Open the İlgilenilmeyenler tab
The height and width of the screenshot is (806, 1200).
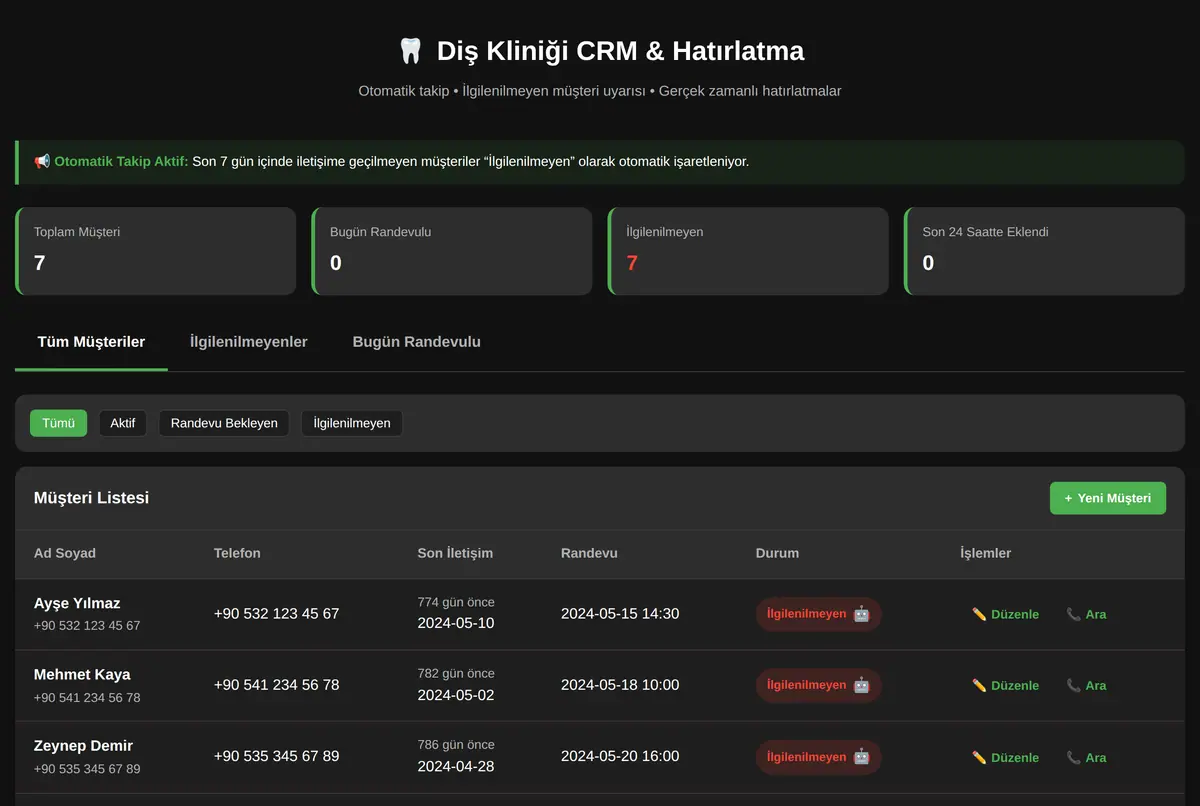tap(249, 342)
